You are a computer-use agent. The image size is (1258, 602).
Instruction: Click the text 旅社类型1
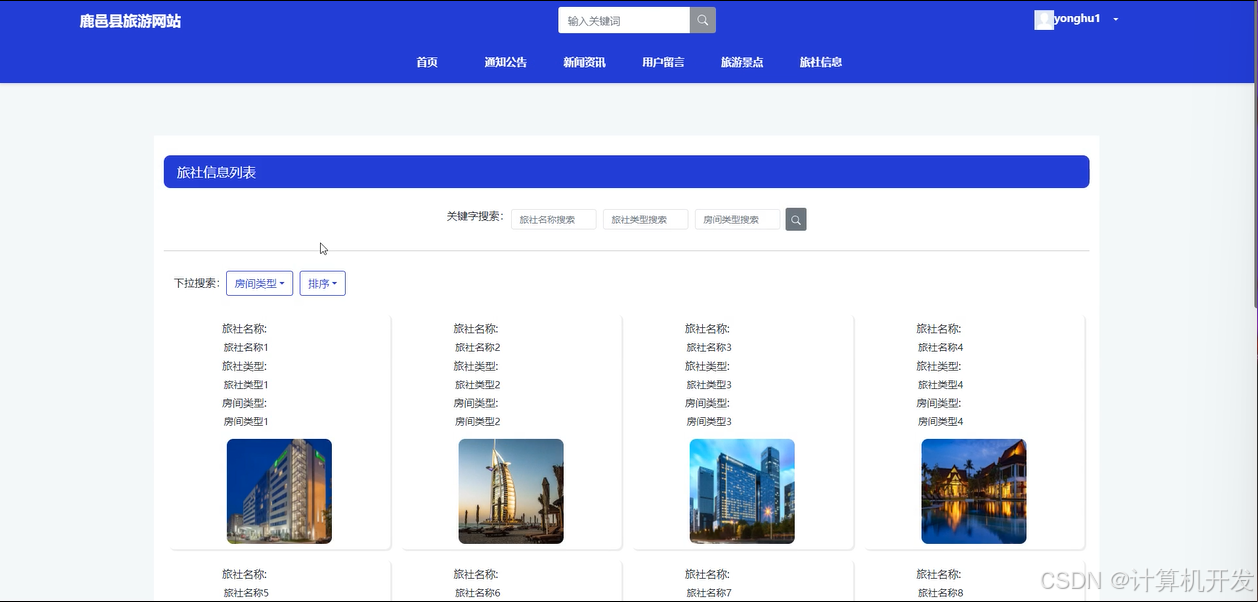(246, 384)
